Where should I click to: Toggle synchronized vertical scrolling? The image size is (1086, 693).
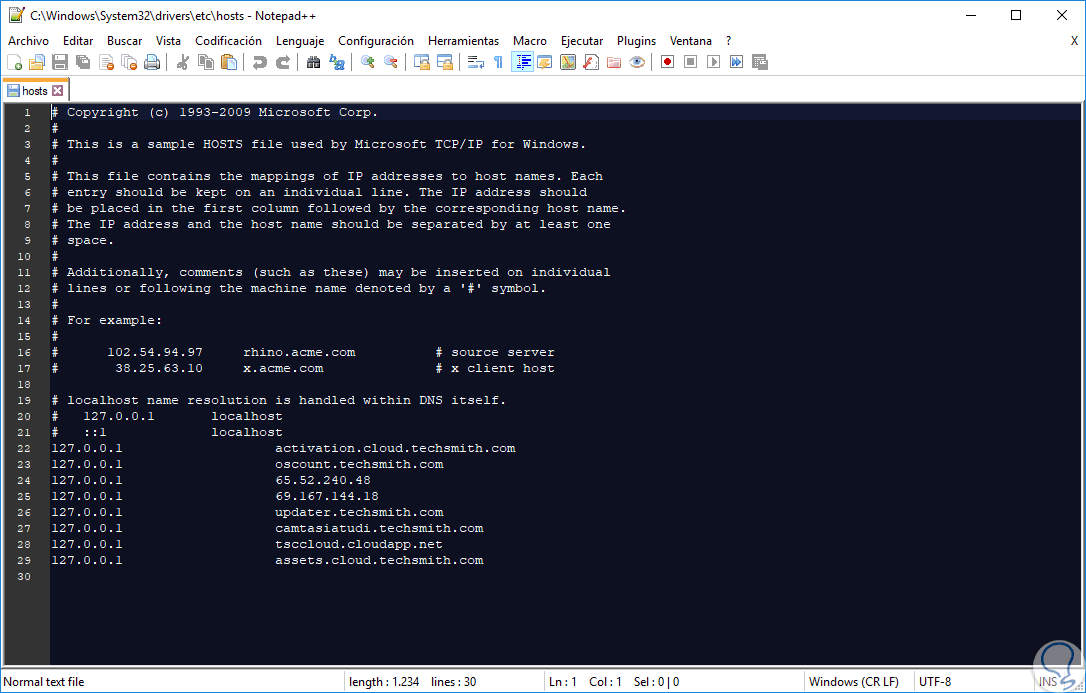point(422,62)
